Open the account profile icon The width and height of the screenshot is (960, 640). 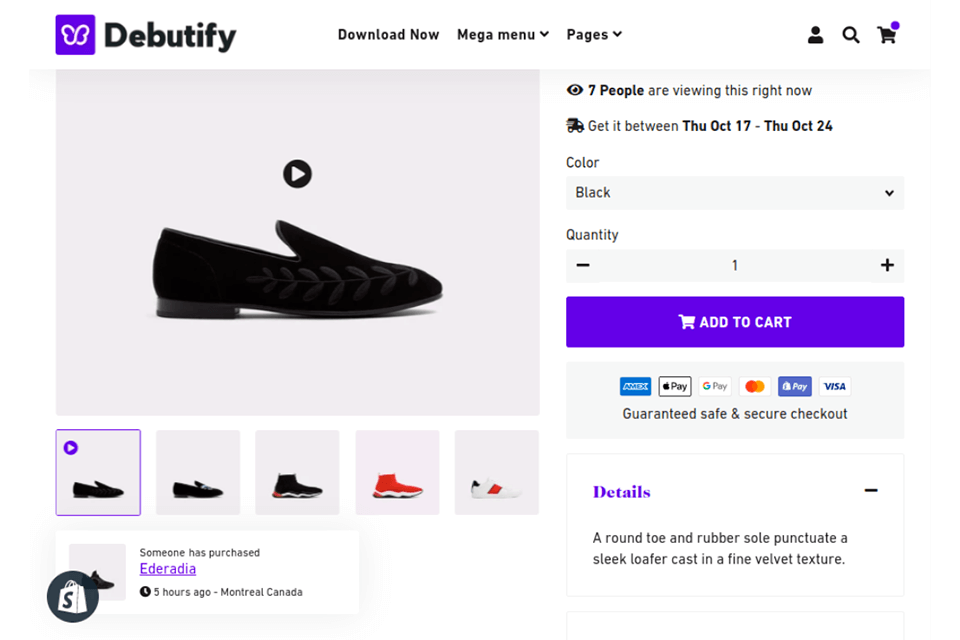click(815, 34)
